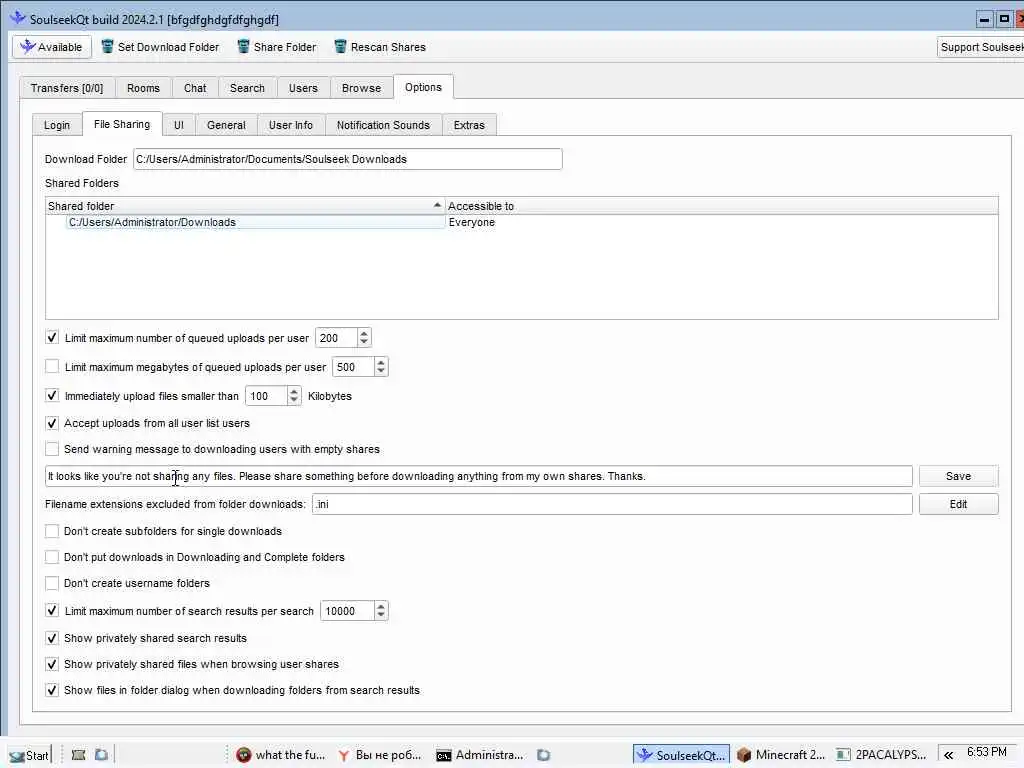Open the Yandex browser taskbar item
This screenshot has width=1024, height=768.
[x=379, y=755]
